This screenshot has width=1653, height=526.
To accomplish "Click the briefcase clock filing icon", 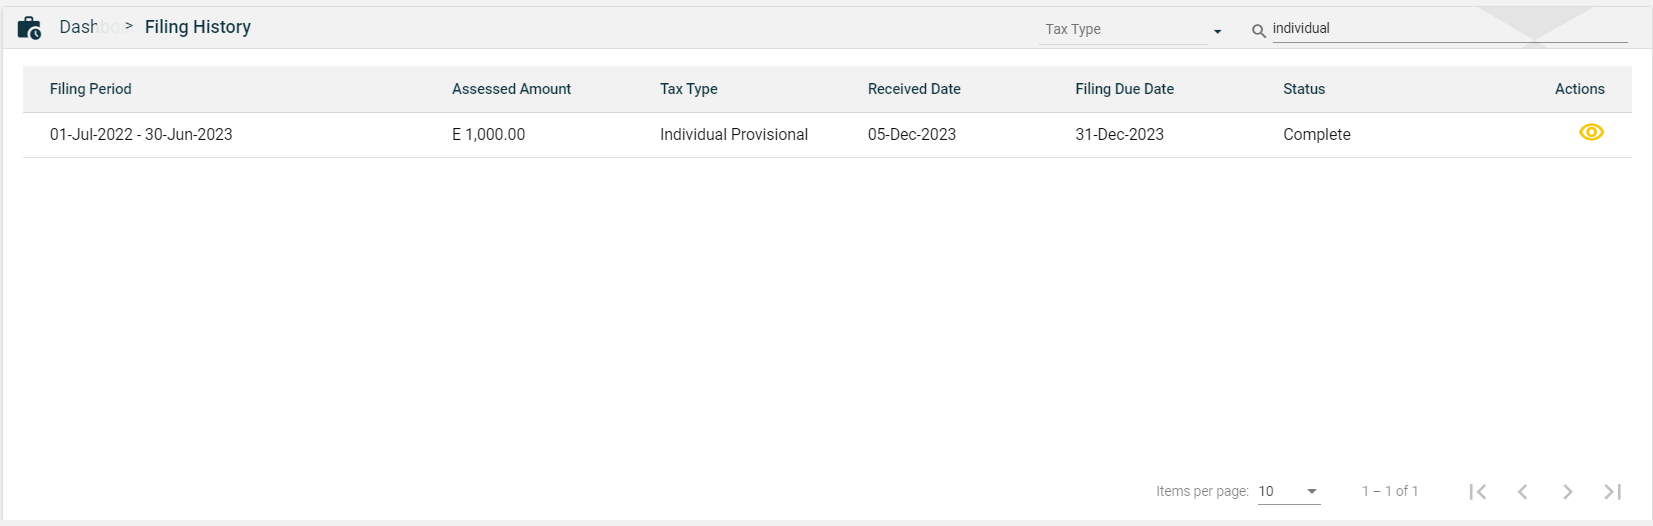I will pos(29,28).
